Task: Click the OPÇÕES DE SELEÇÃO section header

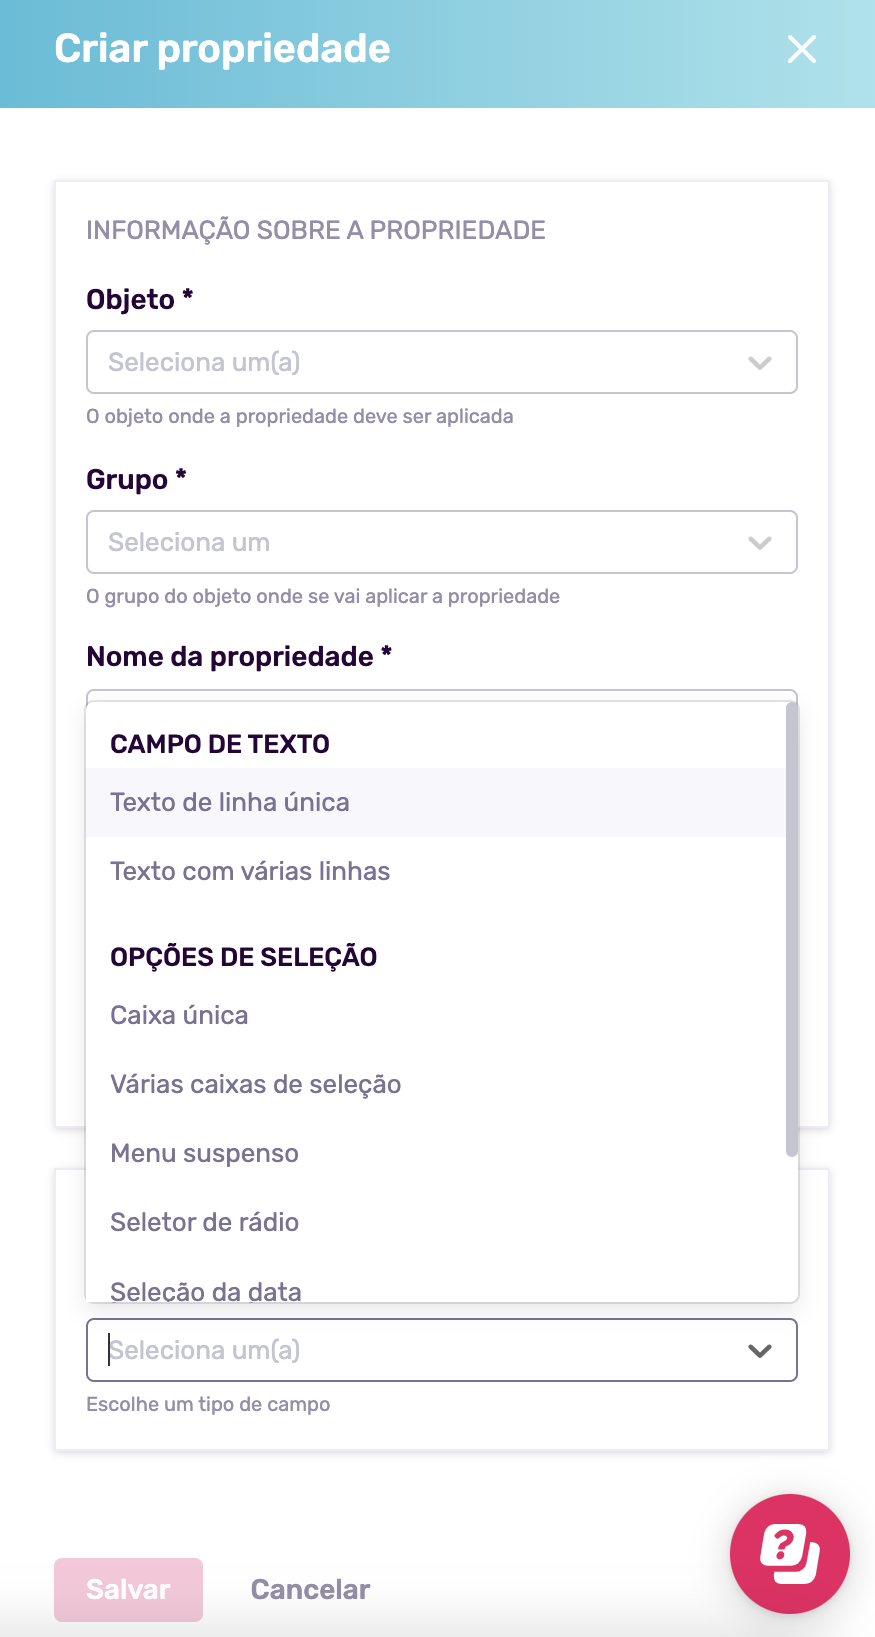Action: pos(243,957)
